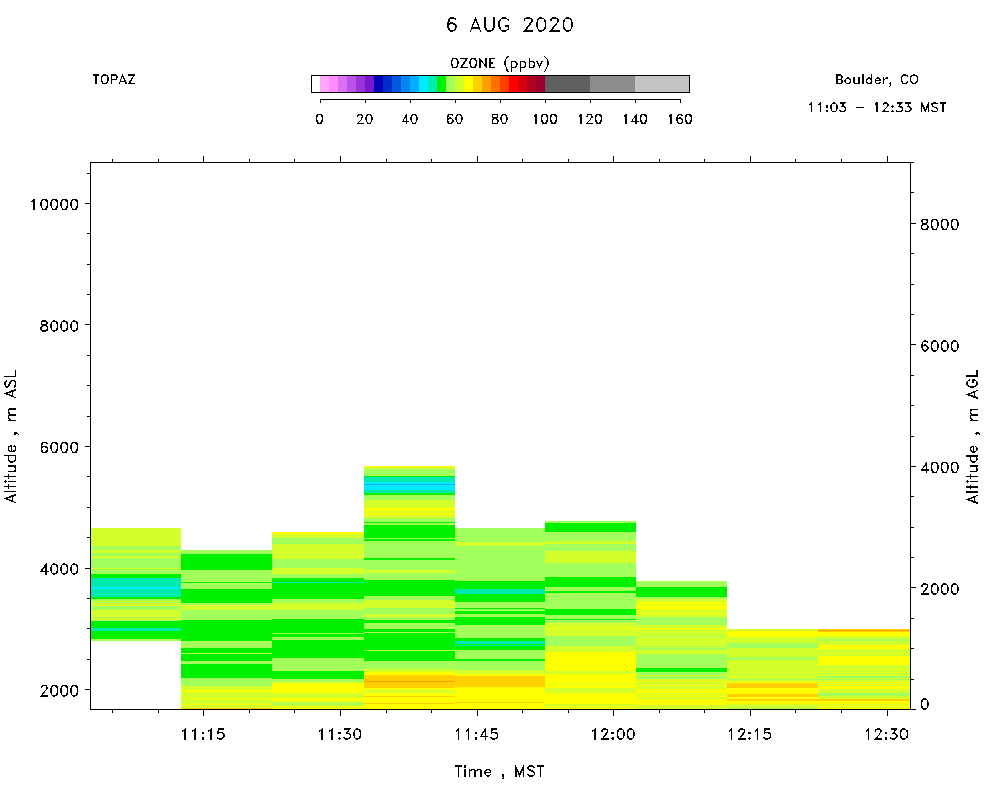1000x800 pixels.
Task: Click the time axis label '12:00'
Action: [x=613, y=734]
